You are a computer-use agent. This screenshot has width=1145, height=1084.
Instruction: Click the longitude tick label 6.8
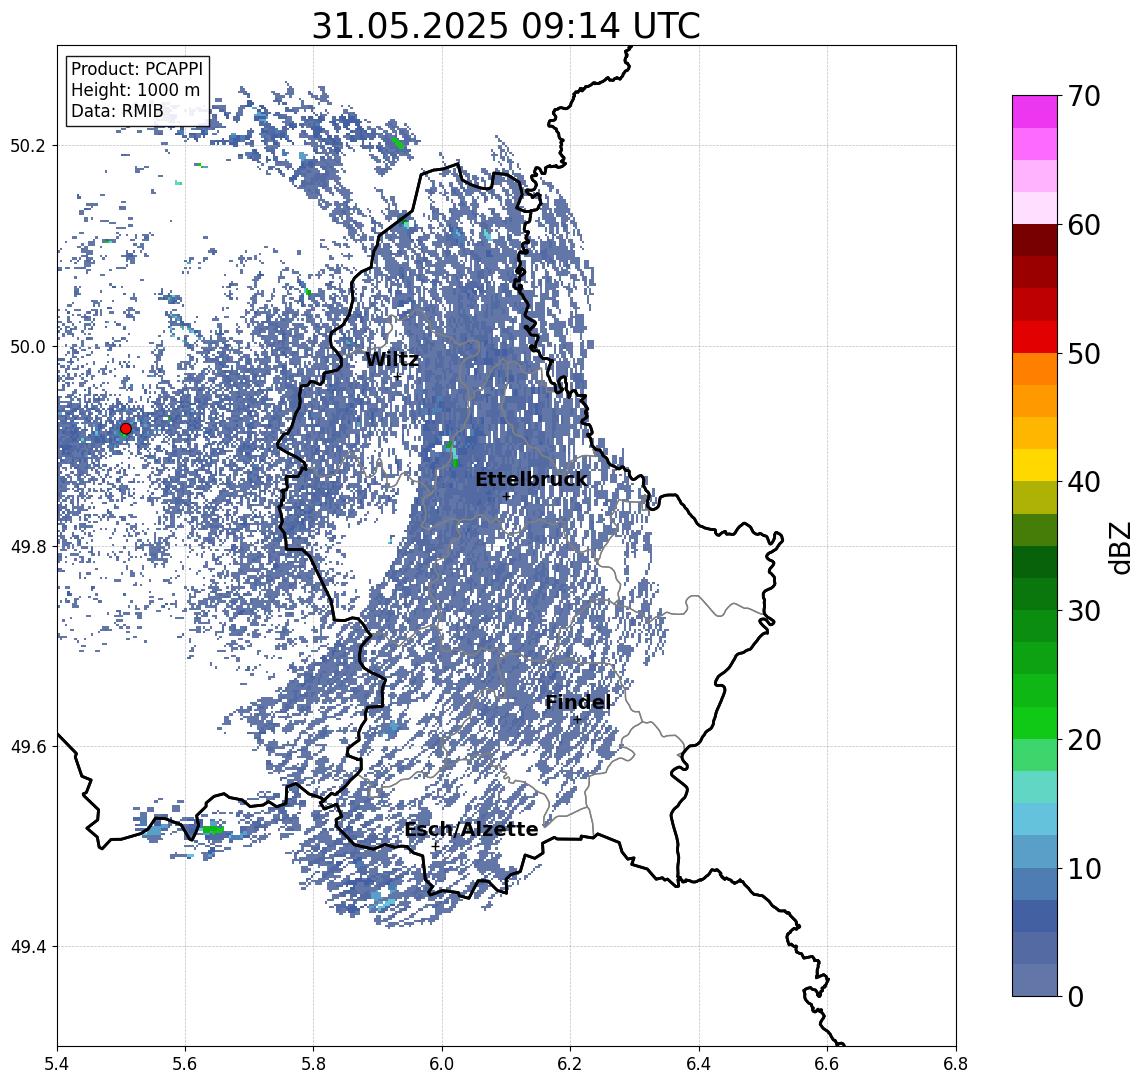[957, 1064]
